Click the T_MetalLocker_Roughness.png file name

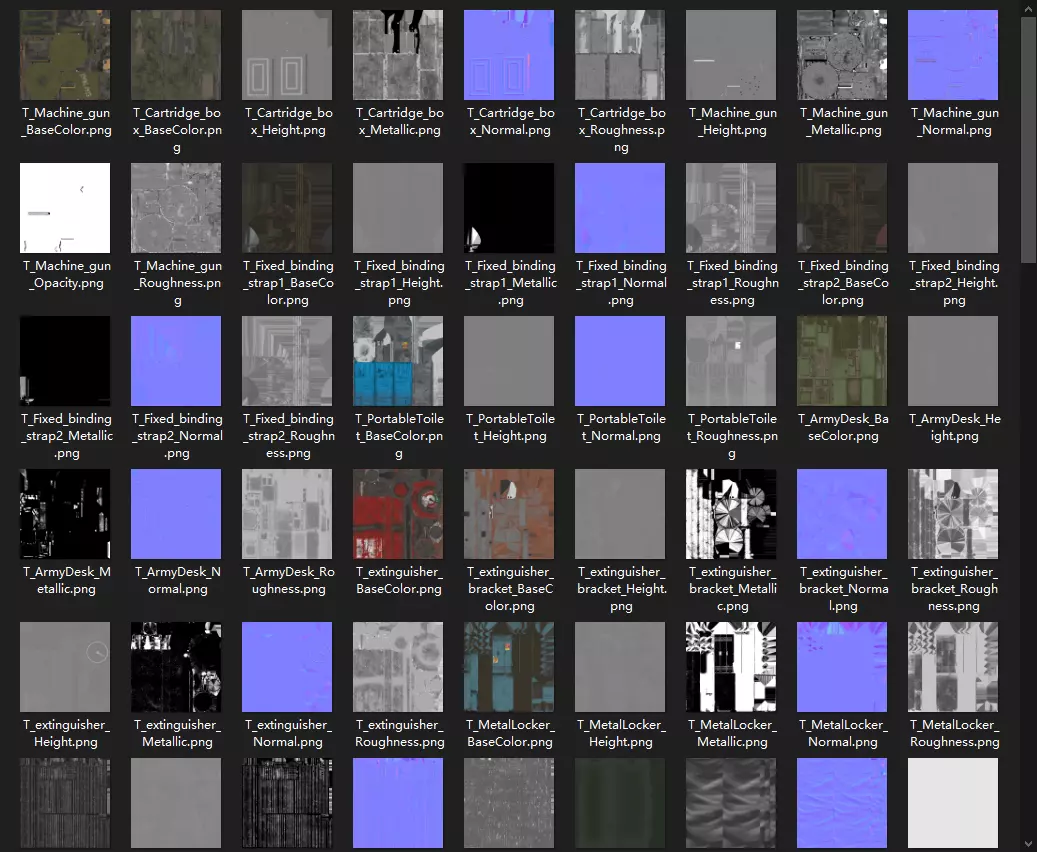(x=954, y=733)
